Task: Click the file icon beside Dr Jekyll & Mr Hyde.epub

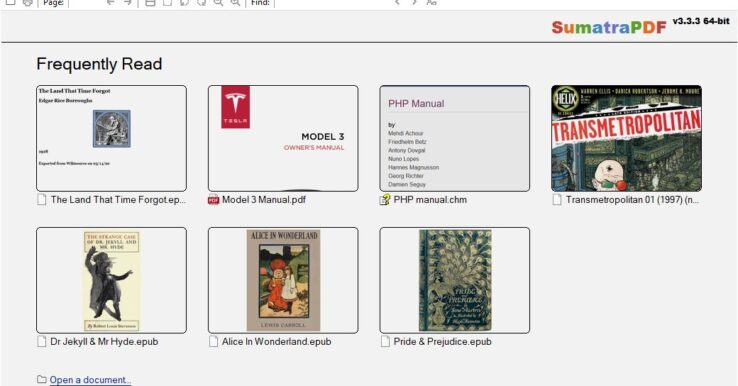Action: [x=42, y=342]
